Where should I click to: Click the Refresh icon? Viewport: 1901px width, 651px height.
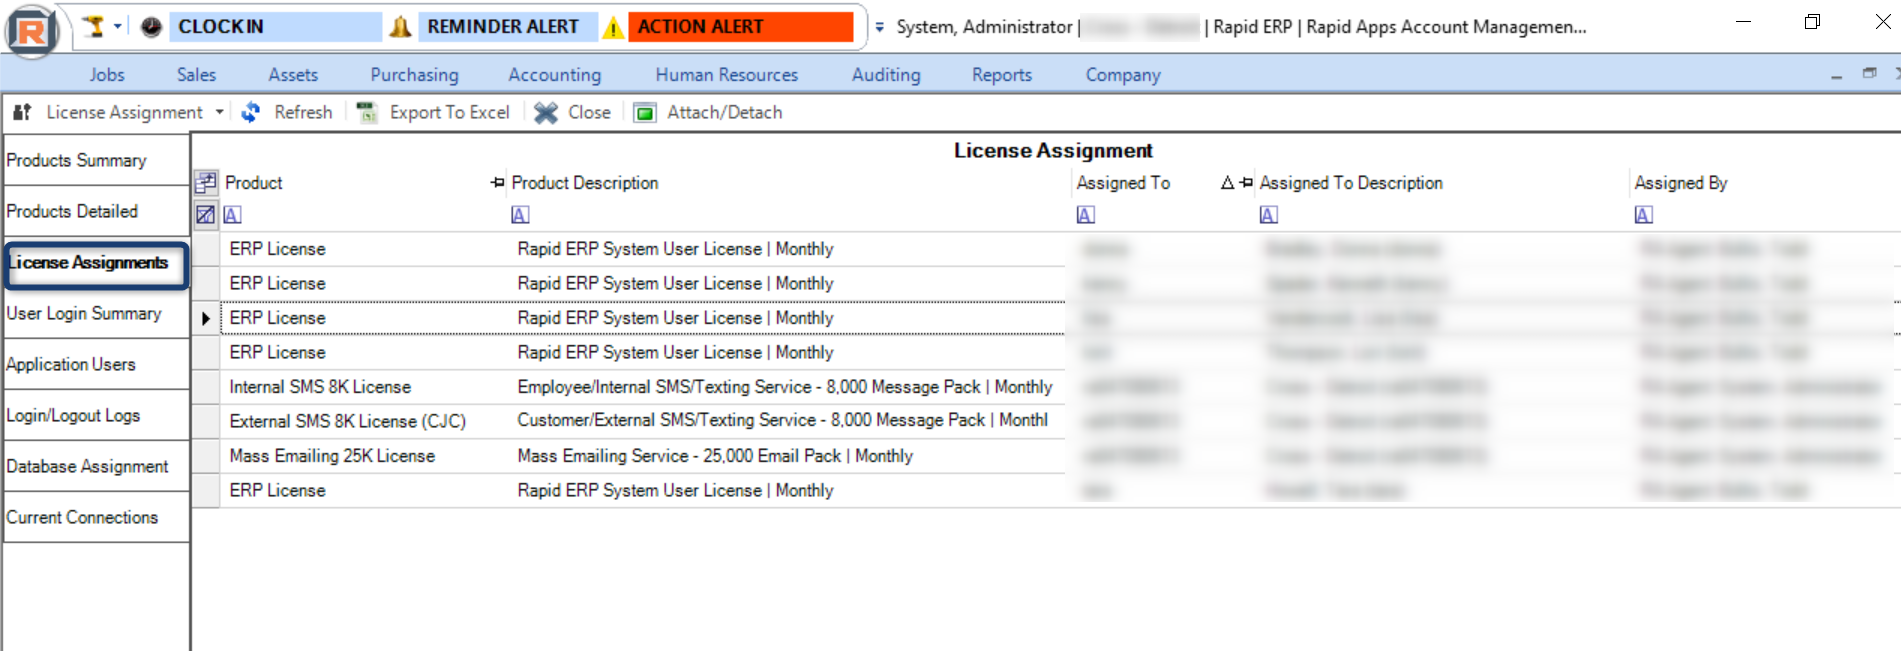point(251,112)
